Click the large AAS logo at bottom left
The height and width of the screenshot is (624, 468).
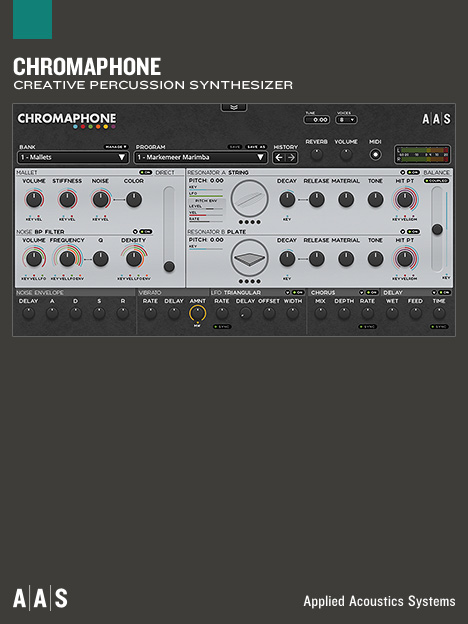[40, 599]
